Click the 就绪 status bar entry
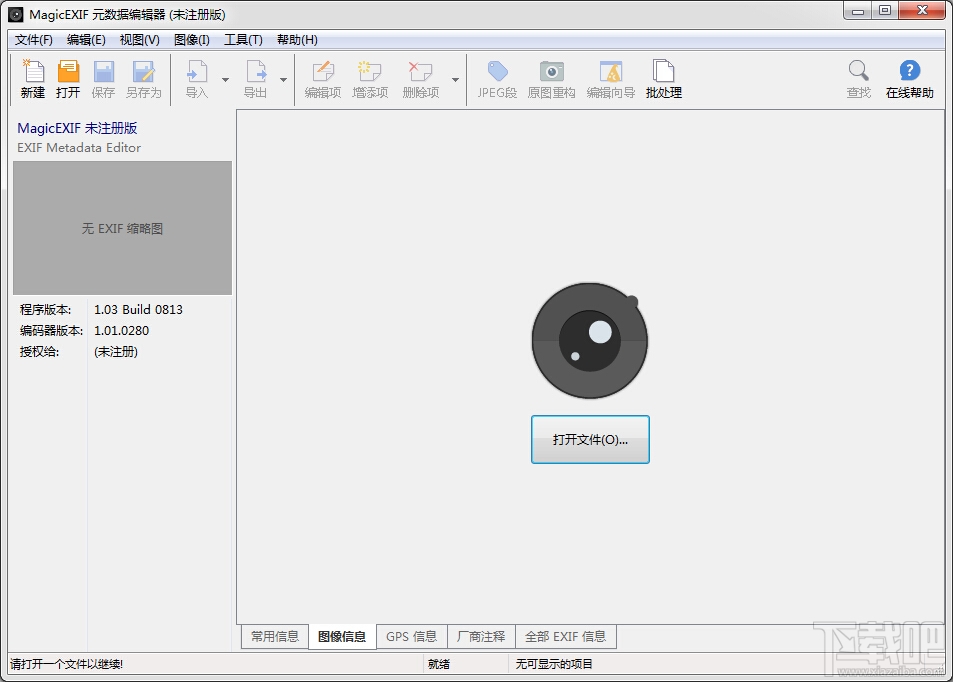 (439, 664)
